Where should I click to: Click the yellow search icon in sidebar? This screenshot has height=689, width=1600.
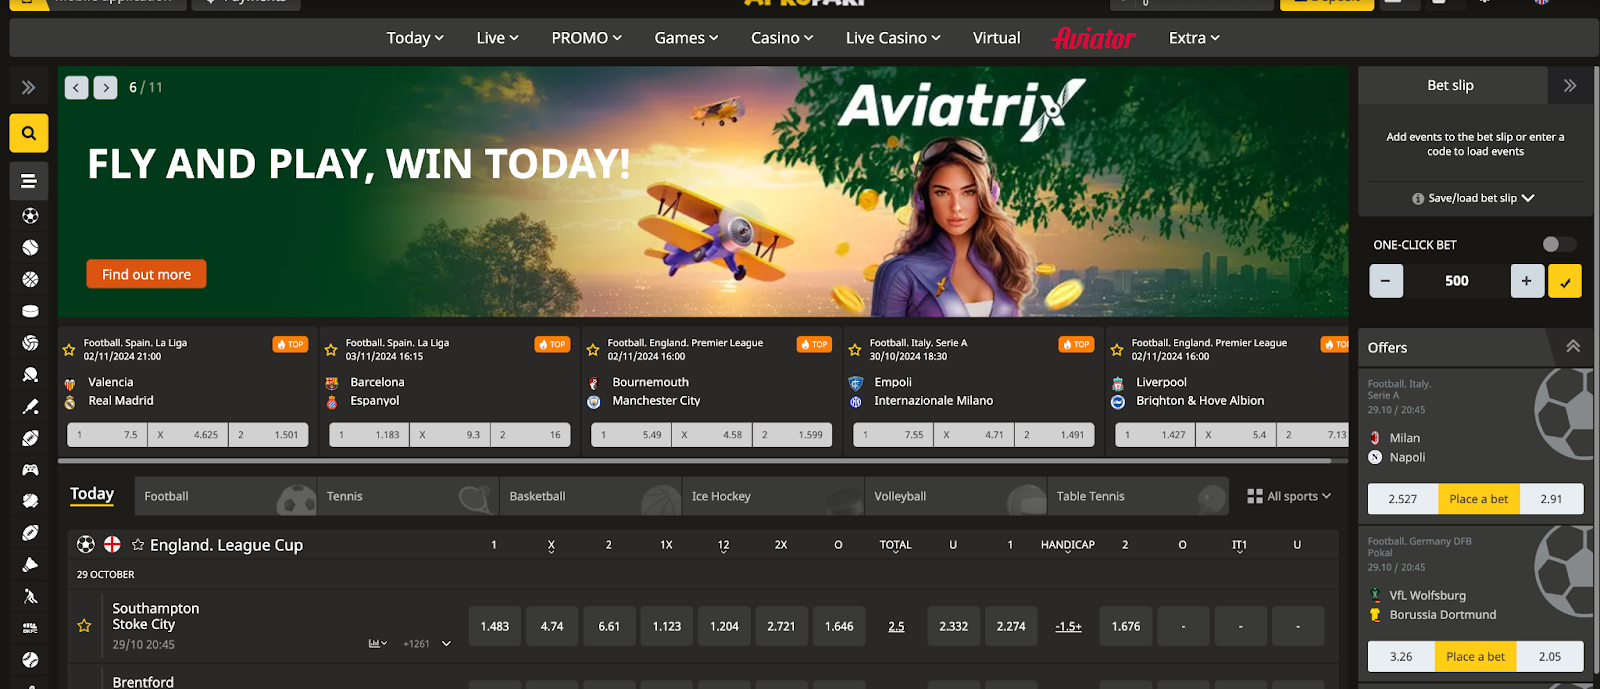pyautogui.click(x=29, y=133)
